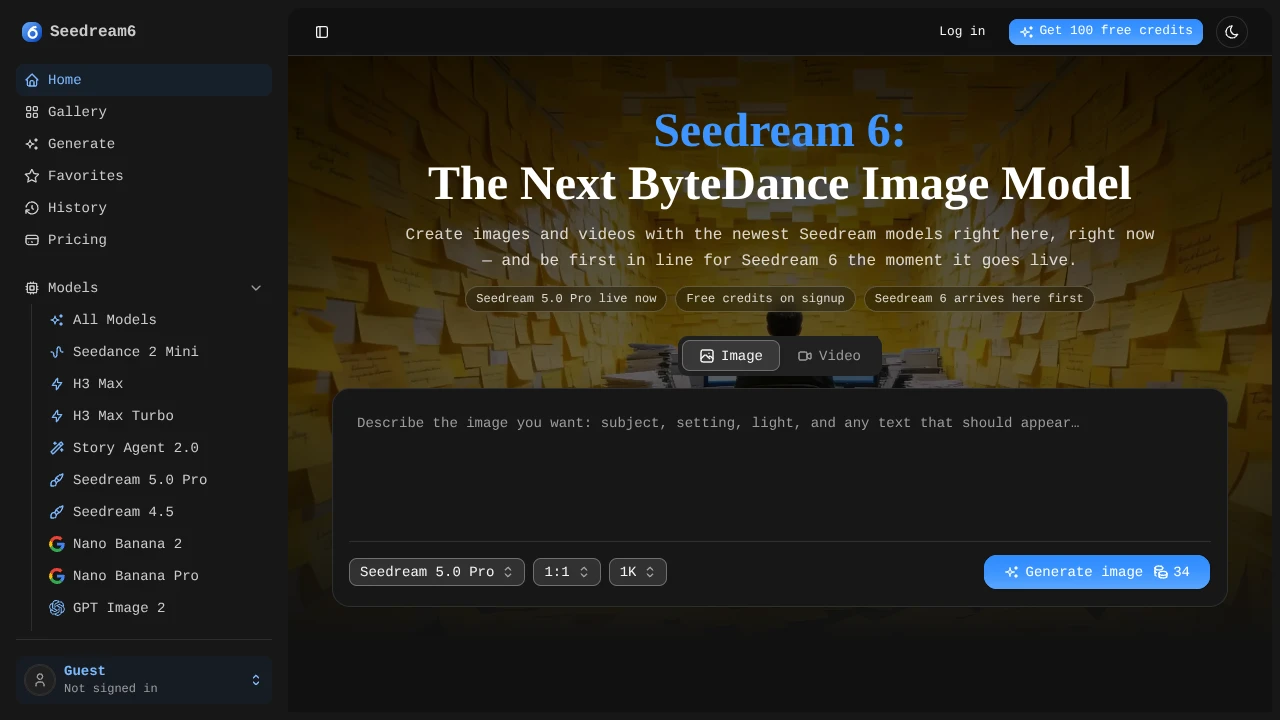This screenshot has height=720, width=1280.
Task: Open the Seedream 5.0 Pro model dropdown
Action: coord(437,572)
